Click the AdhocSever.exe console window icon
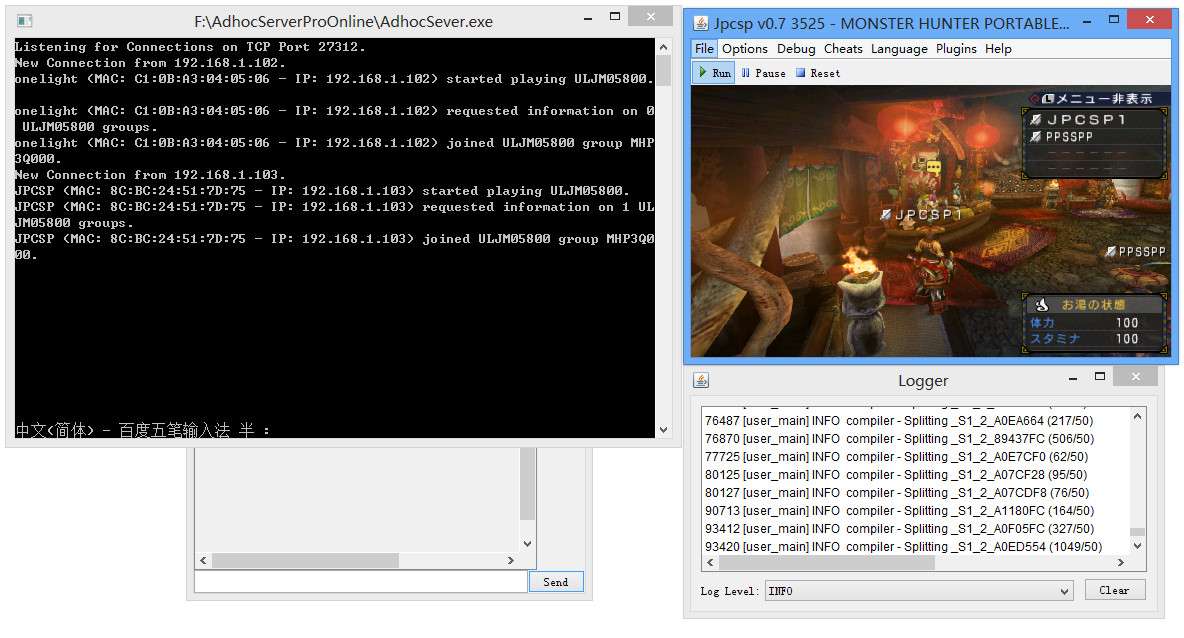 (x=25, y=21)
